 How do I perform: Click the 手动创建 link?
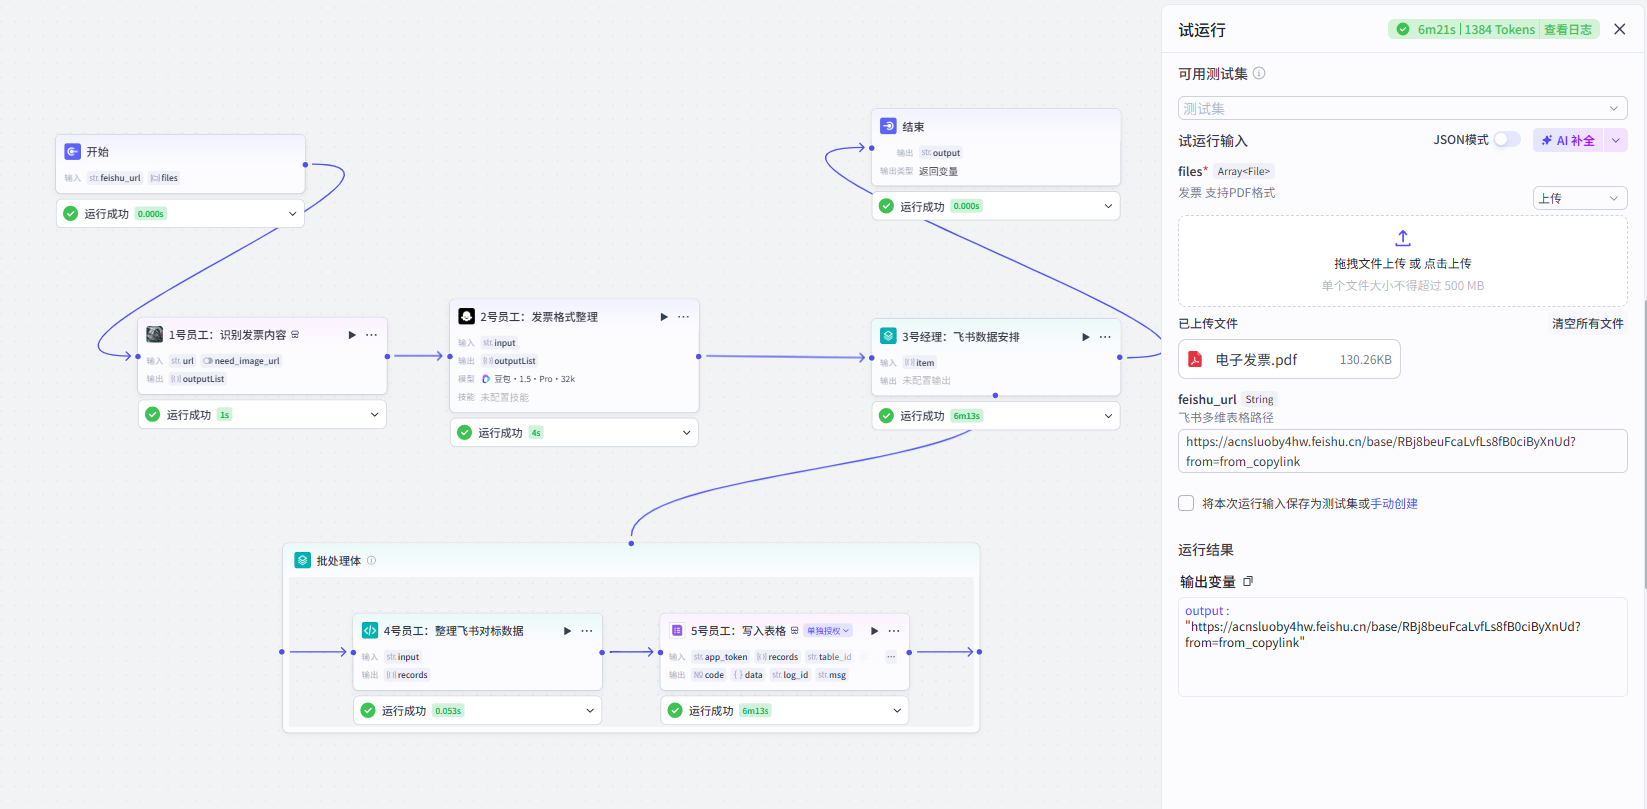point(1394,504)
